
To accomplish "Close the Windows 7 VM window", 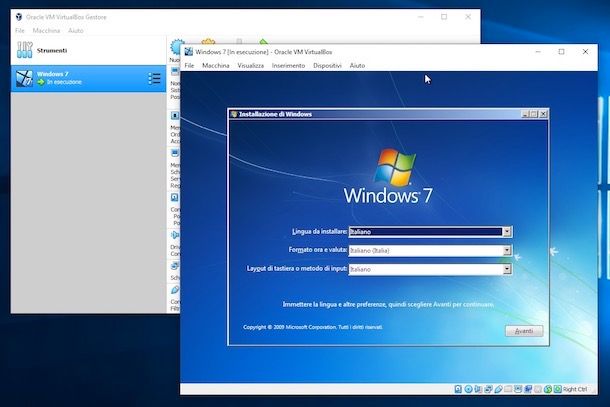I will pos(585,52).
